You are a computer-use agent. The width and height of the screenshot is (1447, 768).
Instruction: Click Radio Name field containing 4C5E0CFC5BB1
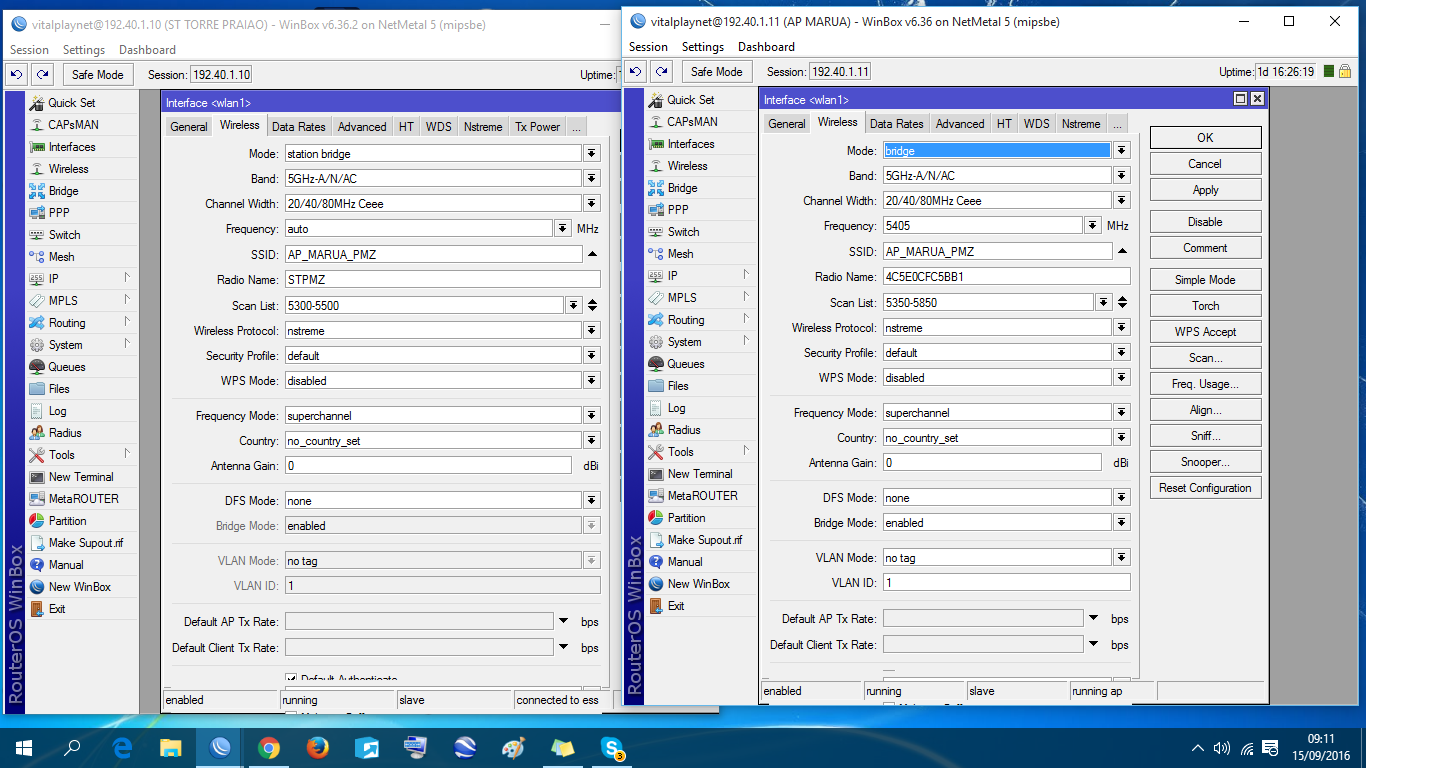[x=1006, y=277]
